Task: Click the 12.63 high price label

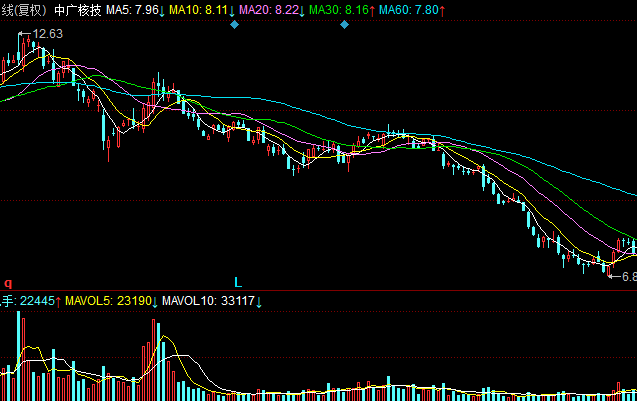Action: point(47,34)
